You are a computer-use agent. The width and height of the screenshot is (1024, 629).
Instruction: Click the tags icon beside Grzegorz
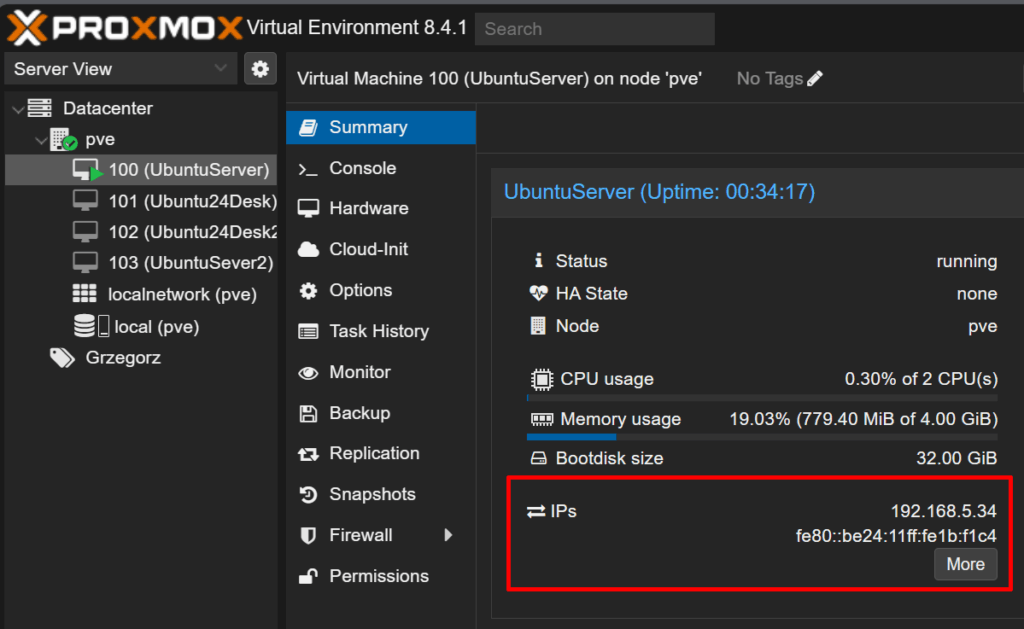[x=63, y=357]
